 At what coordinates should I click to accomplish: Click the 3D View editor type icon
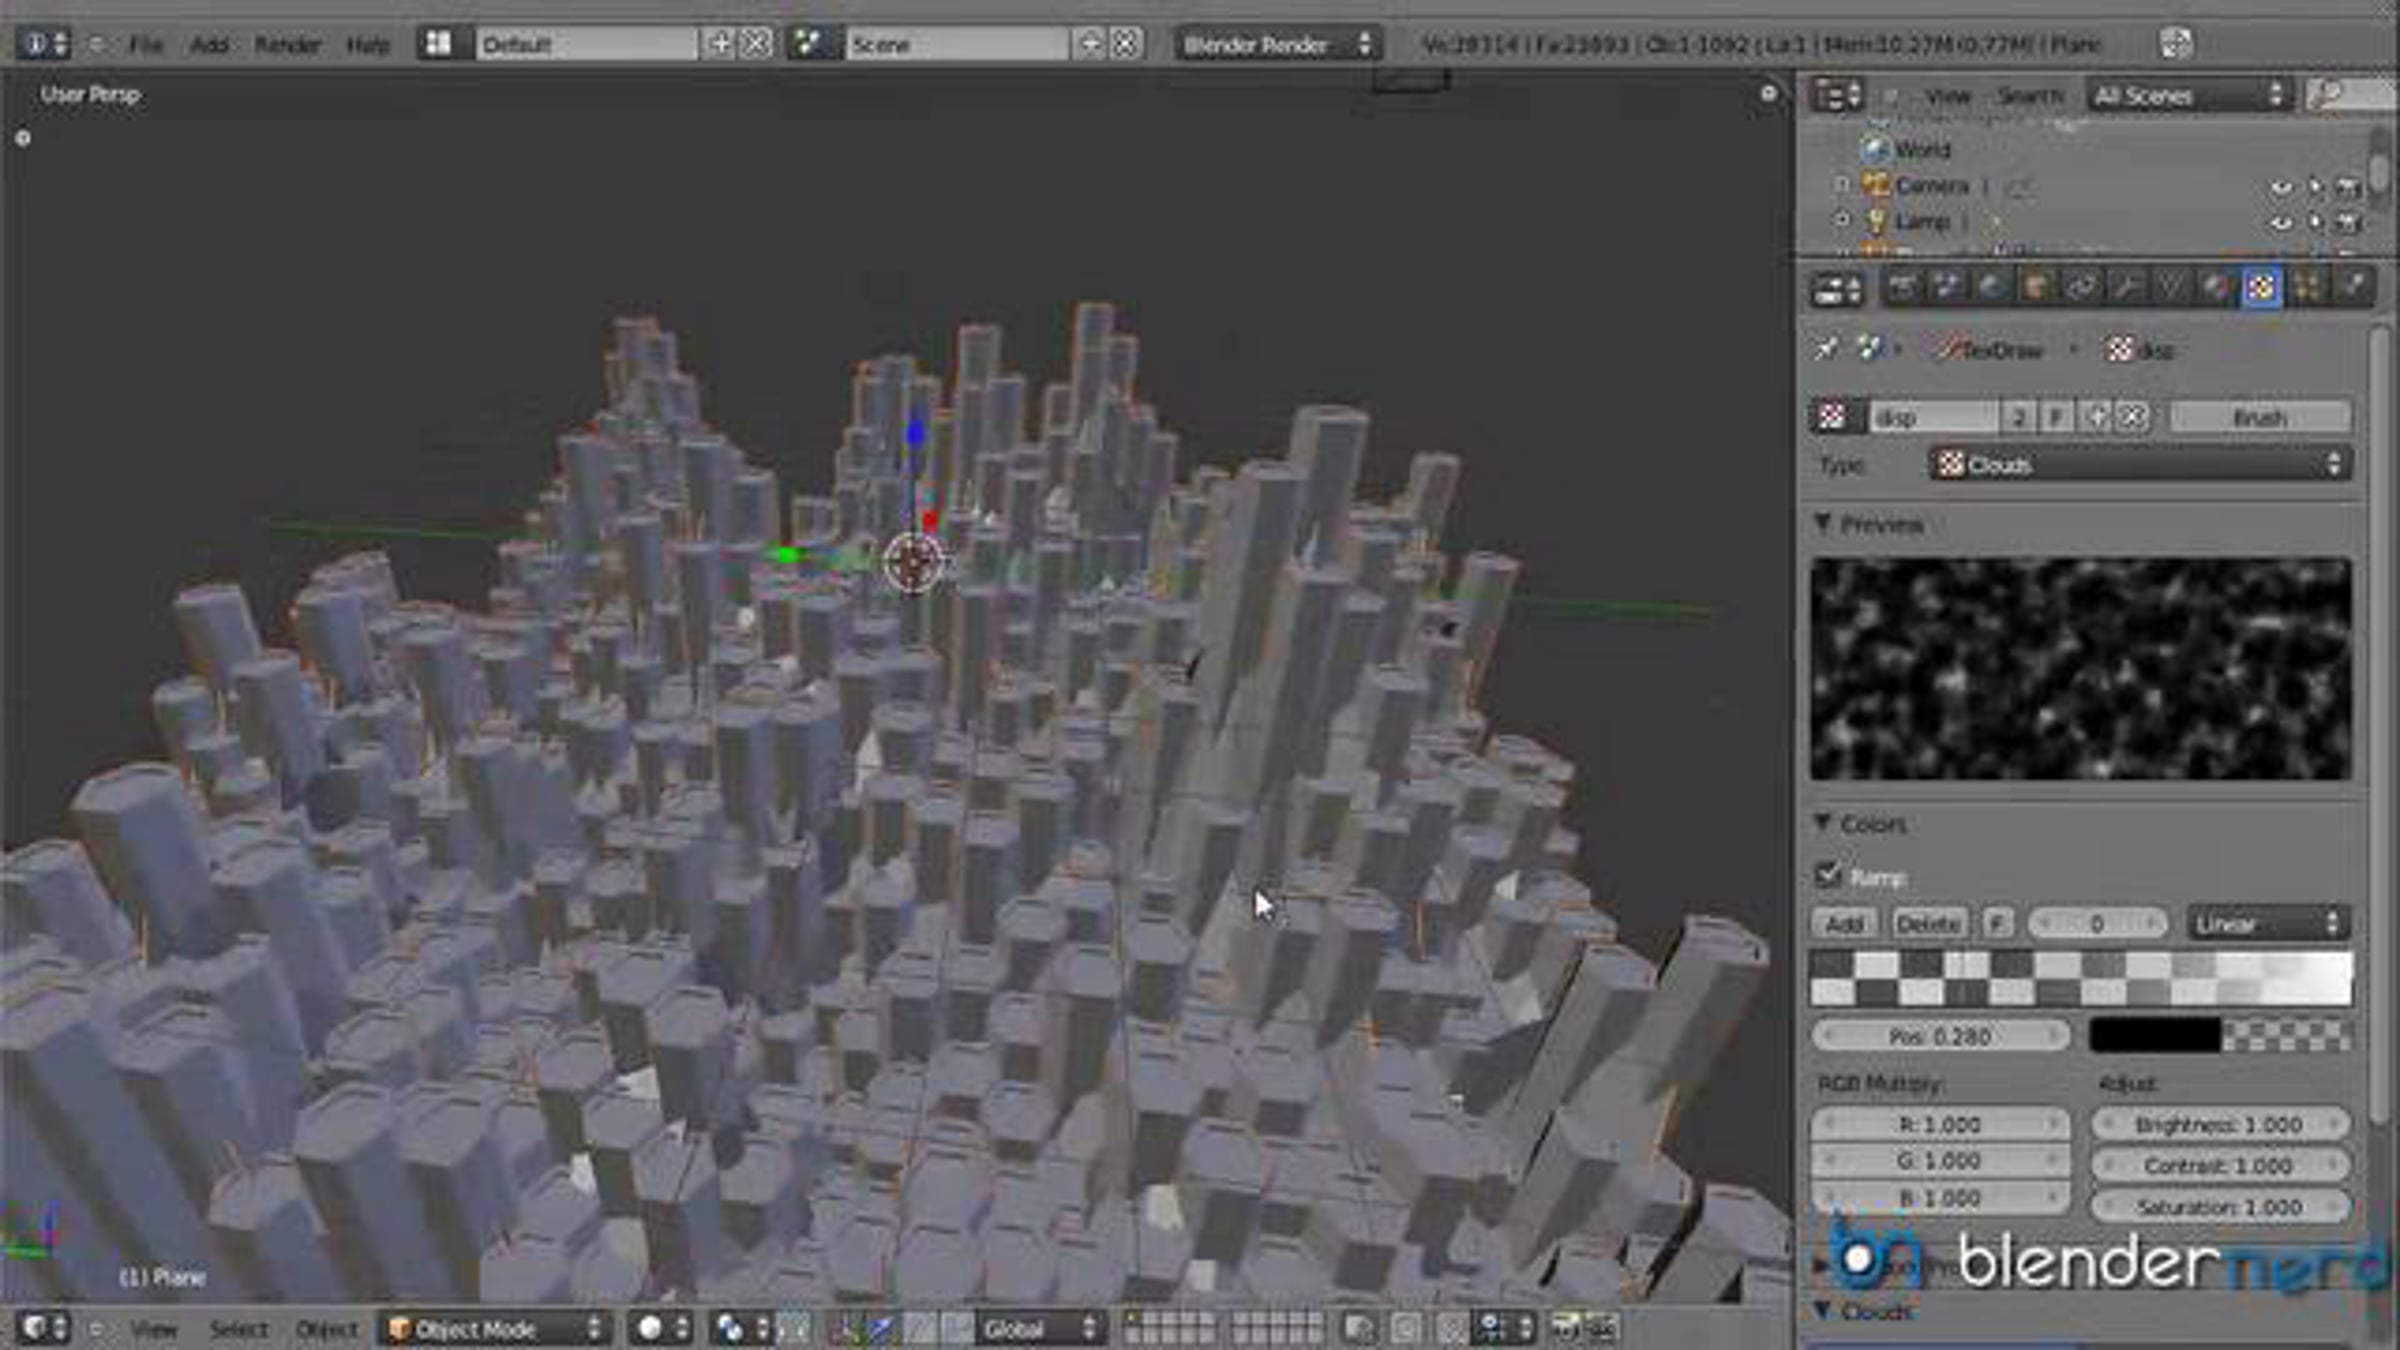(36, 1328)
